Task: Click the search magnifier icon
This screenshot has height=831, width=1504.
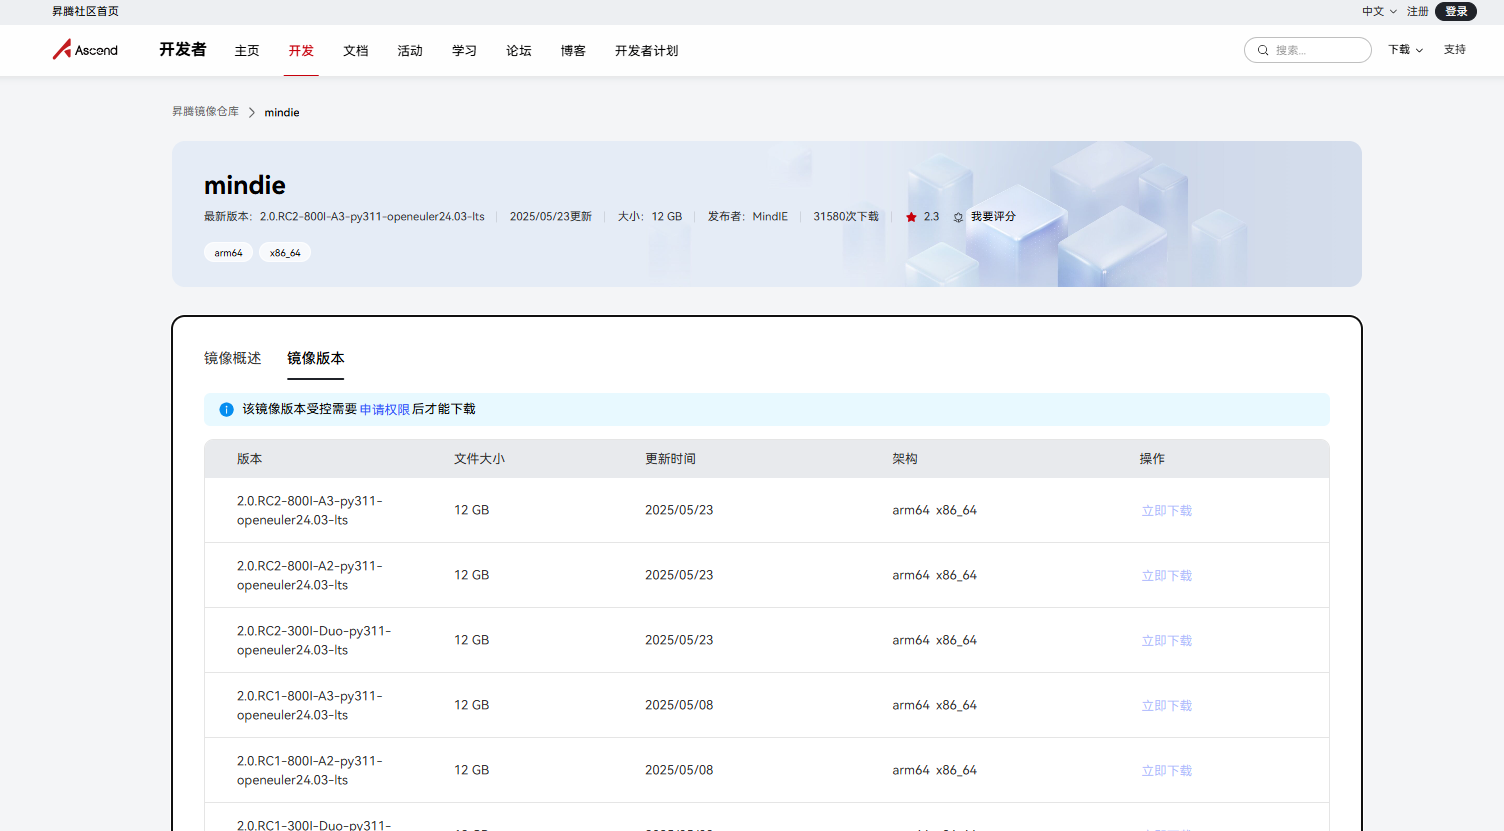Action: pyautogui.click(x=1263, y=50)
